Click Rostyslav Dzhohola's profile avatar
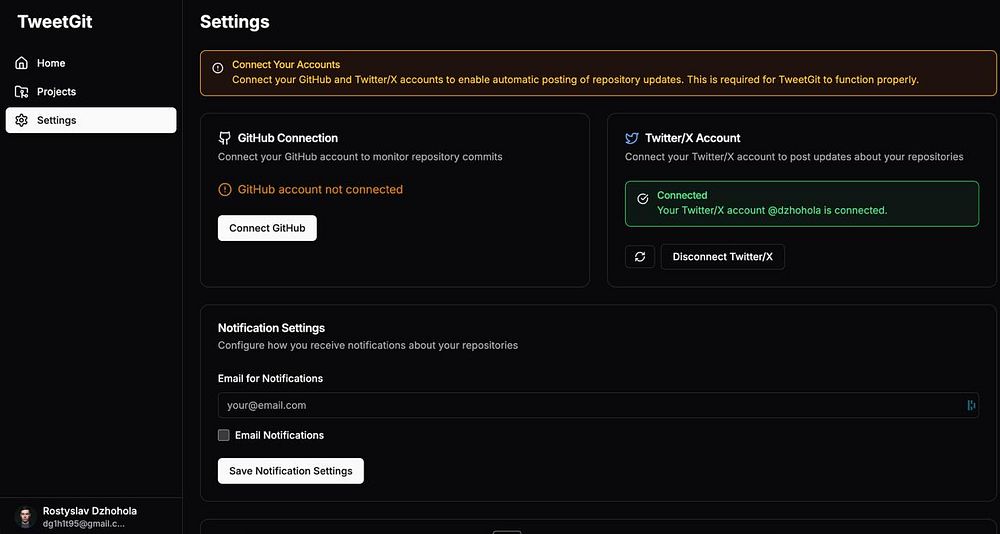This screenshot has width=1000, height=534. click(26, 517)
